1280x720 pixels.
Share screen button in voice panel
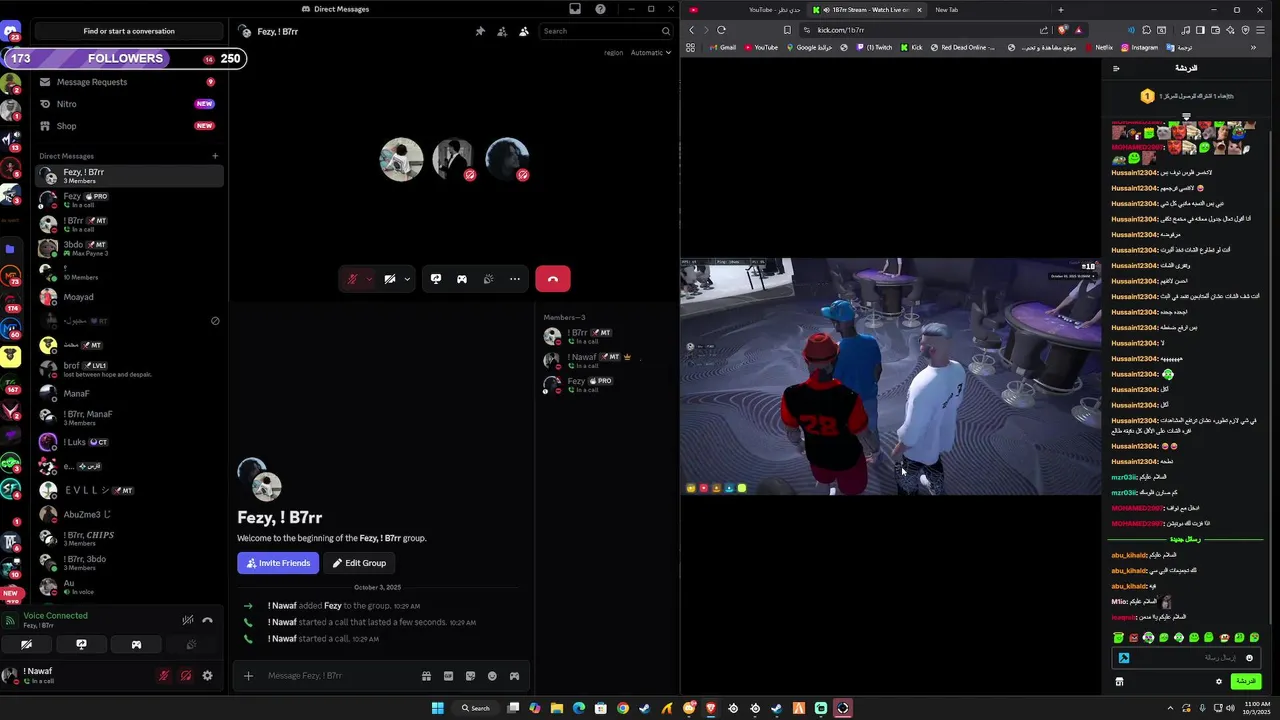(82, 645)
